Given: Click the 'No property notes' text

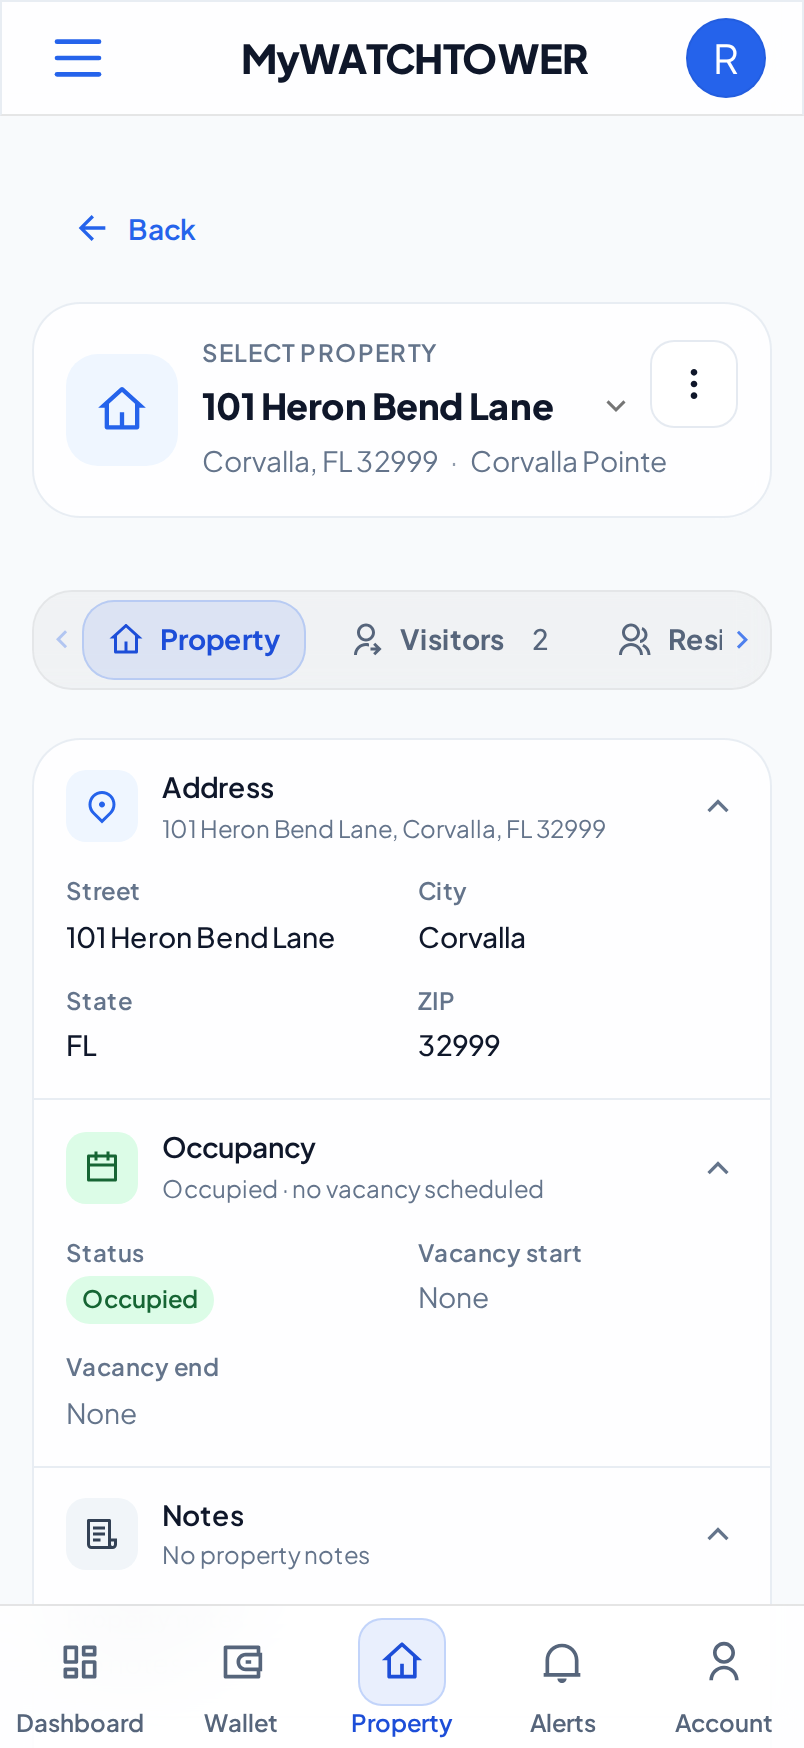Looking at the screenshot, I should click(x=266, y=1556).
